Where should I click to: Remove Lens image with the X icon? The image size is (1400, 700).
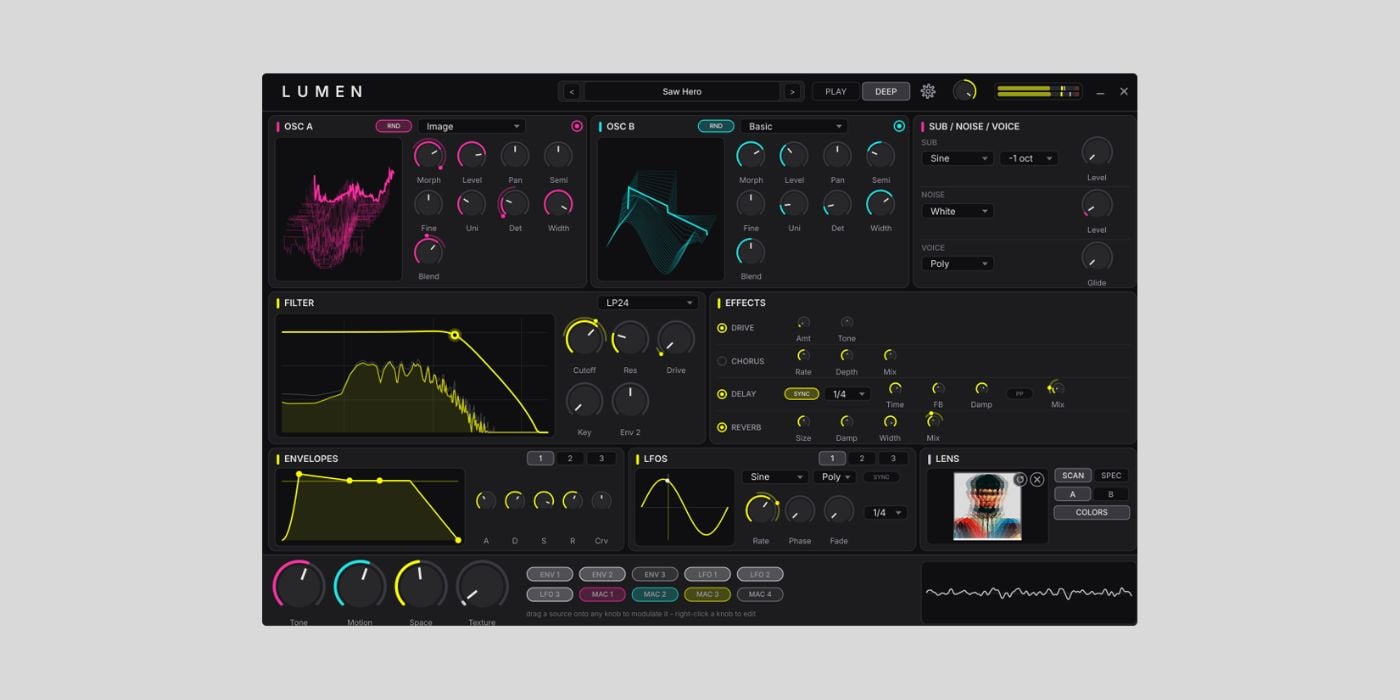point(1037,480)
